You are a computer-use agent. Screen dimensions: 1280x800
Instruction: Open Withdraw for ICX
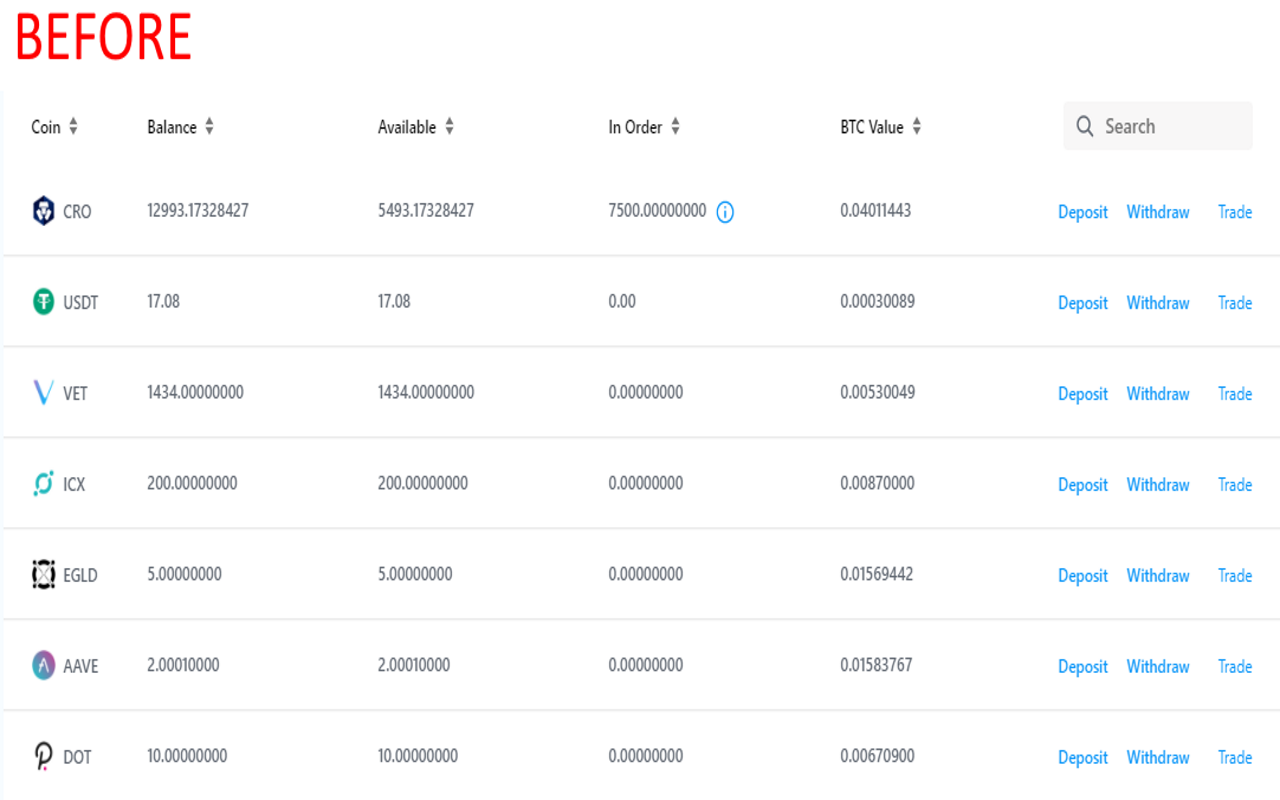tap(1158, 485)
